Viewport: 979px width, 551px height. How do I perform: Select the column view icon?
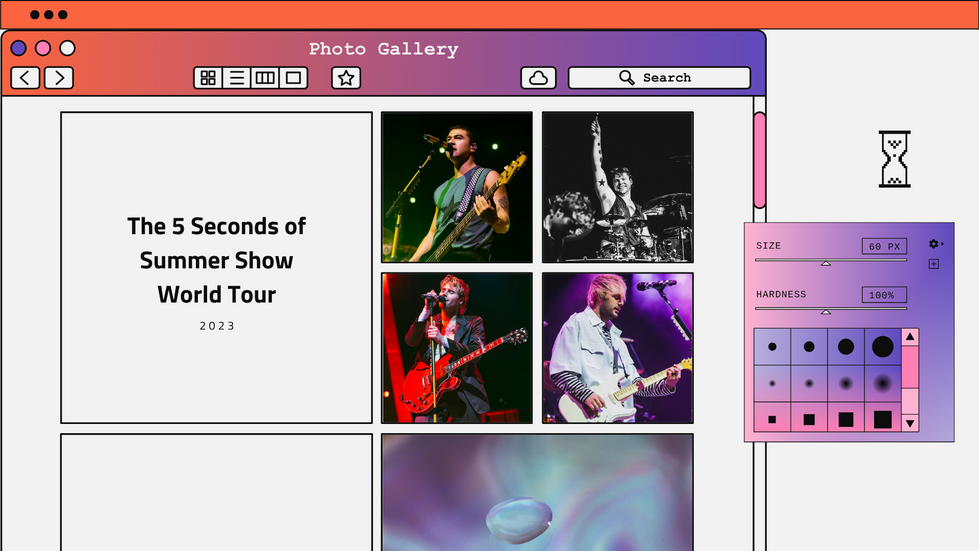265,78
